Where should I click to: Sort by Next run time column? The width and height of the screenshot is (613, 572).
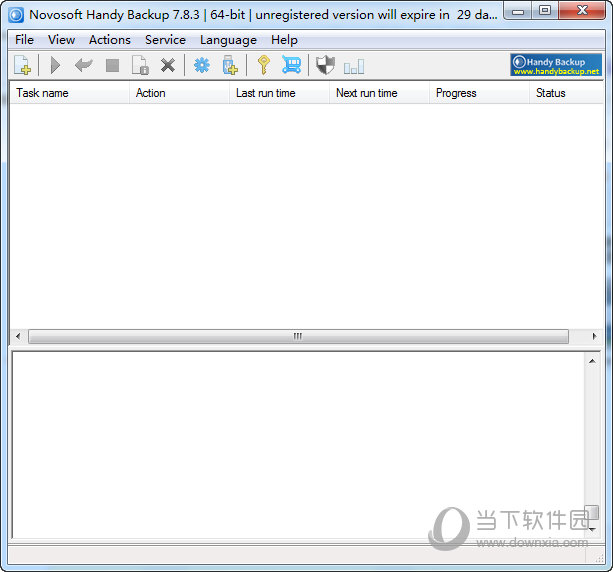(x=379, y=93)
